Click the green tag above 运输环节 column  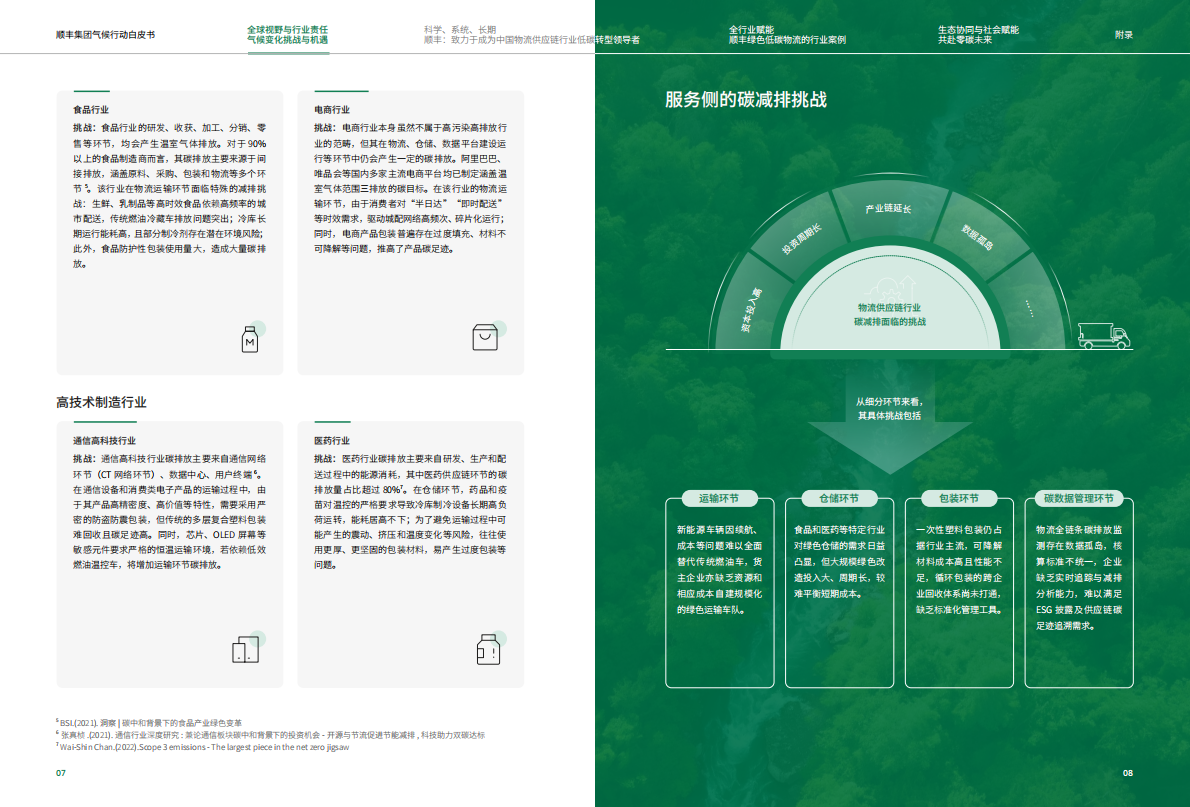coord(718,498)
